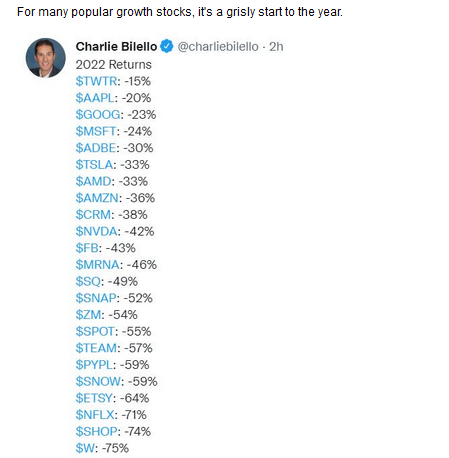Click the blue verified badge icon

tap(167, 46)
